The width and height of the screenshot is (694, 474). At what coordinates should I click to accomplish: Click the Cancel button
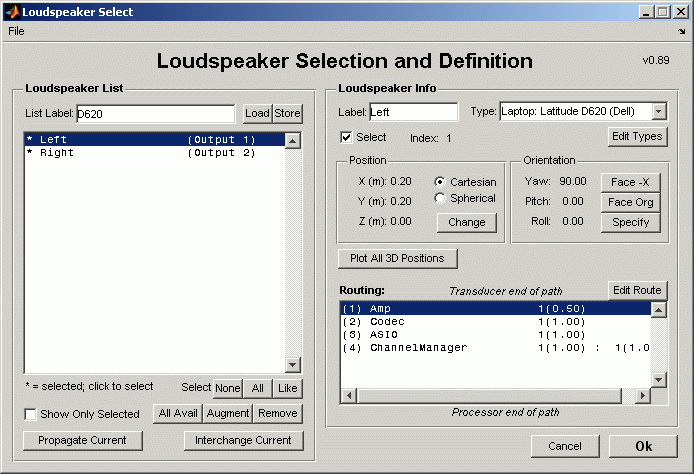tap(565, 446)
